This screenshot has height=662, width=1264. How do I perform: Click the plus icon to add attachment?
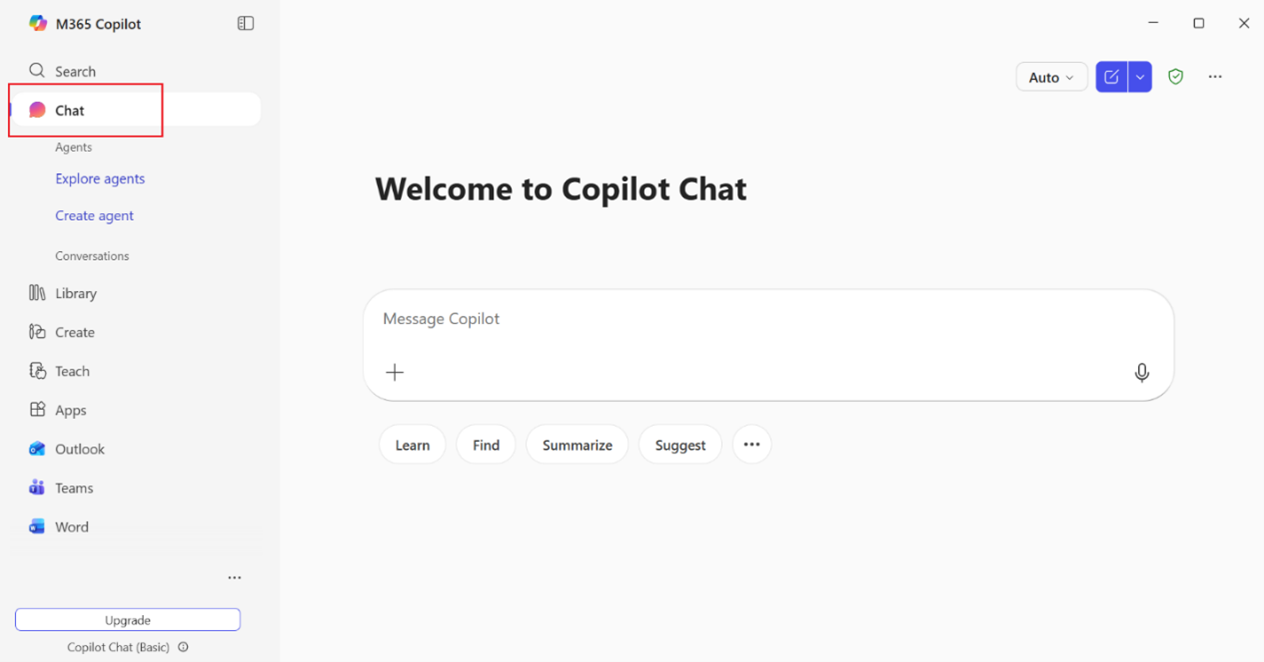click(395, 372)
